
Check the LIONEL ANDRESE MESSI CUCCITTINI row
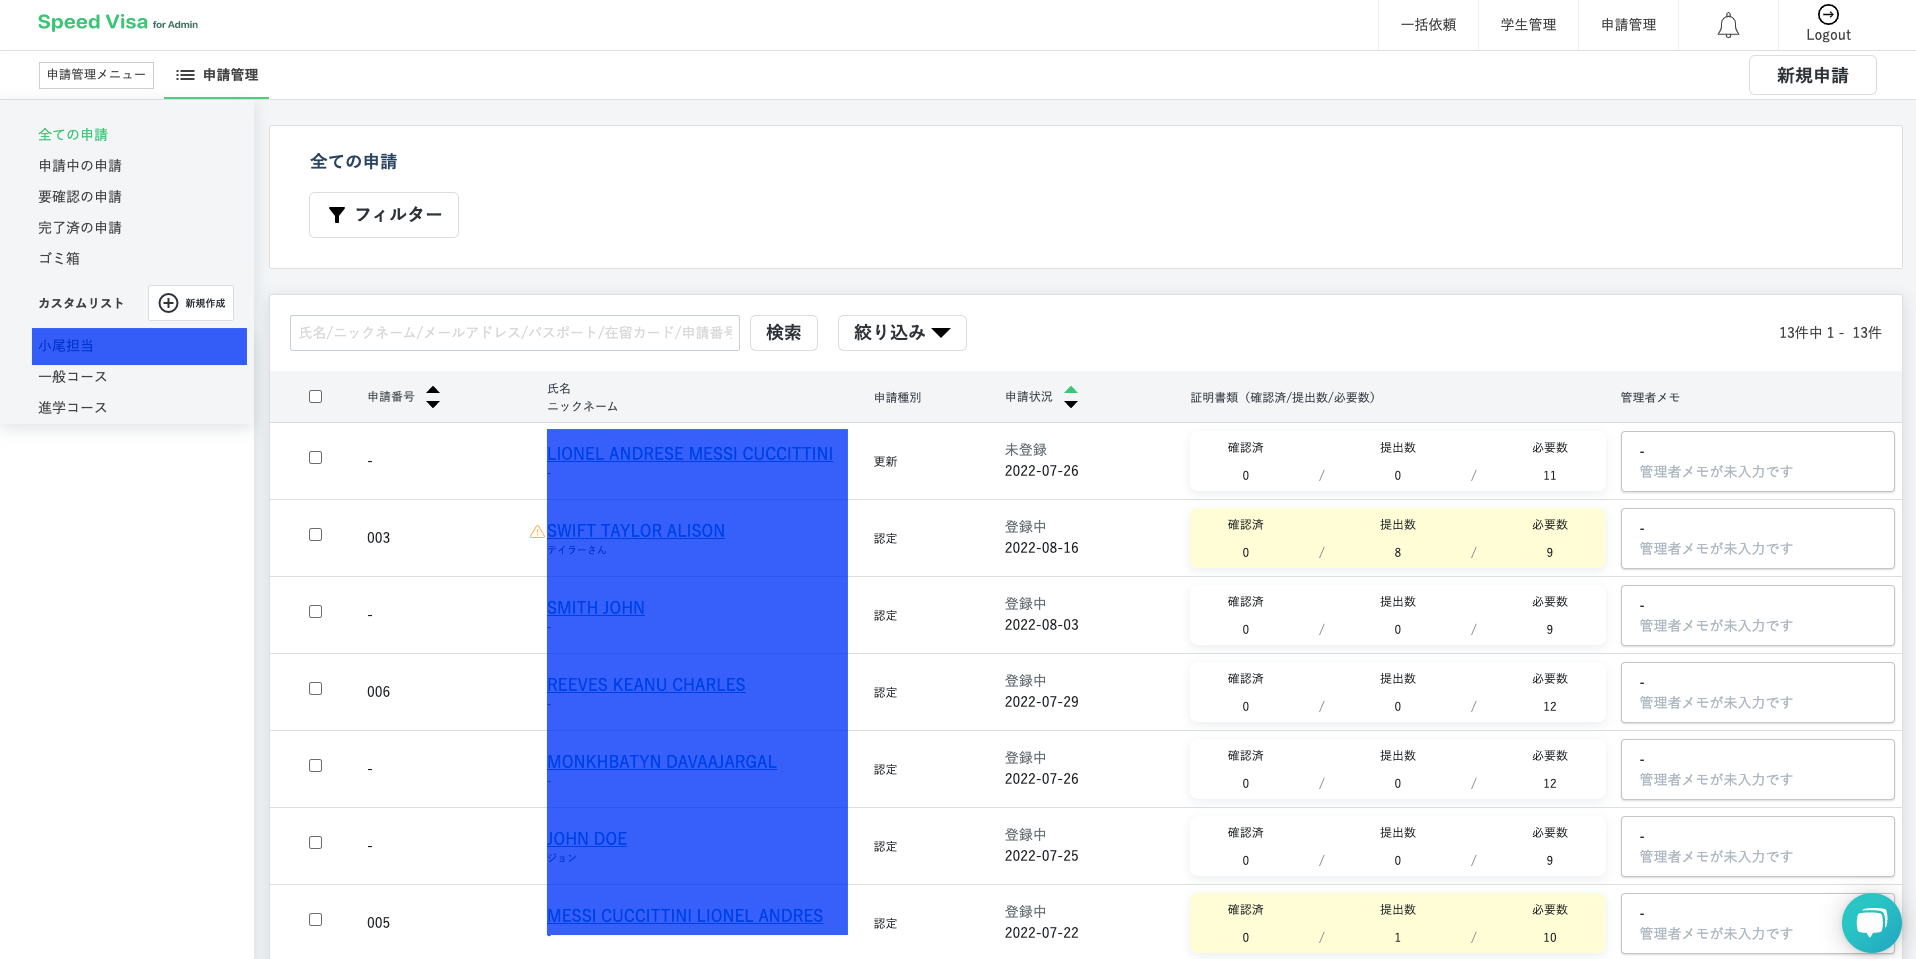pyautogui.click(x=316, y=458)
